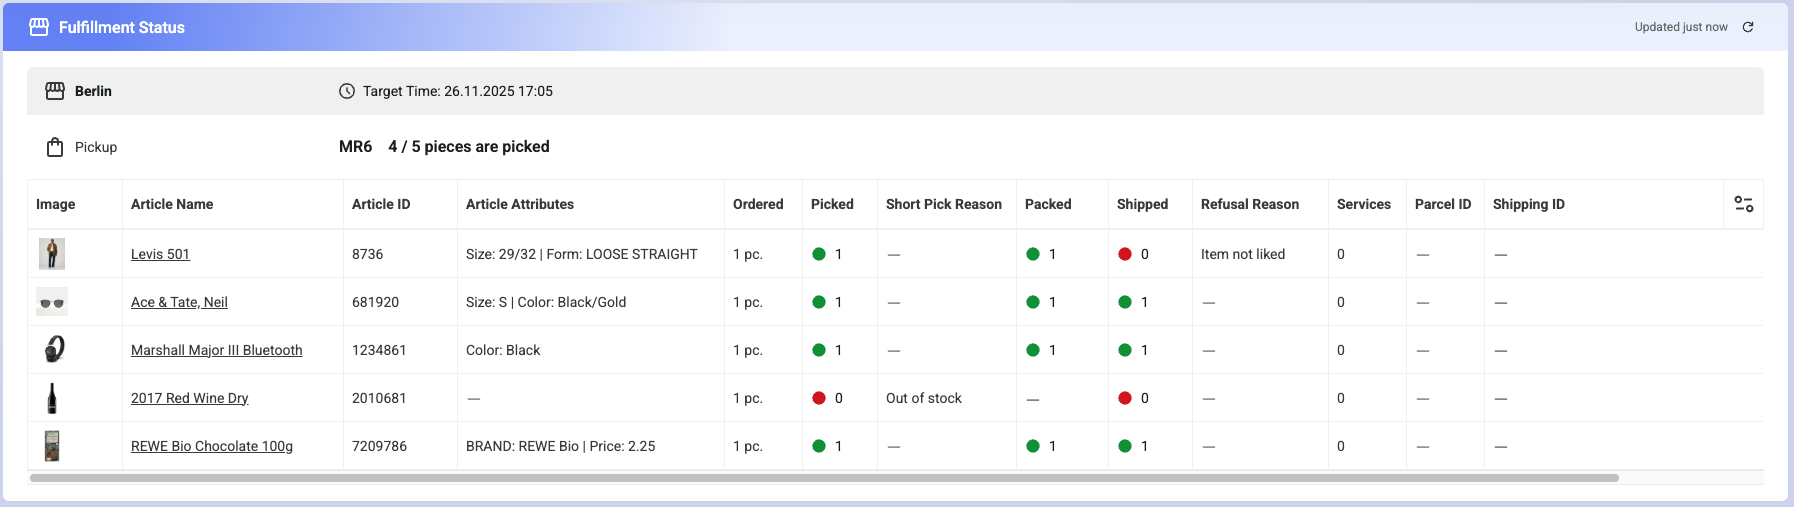Click the clock icon before Target Time
Viewport: 1794px width, 507px height.
(x=347, y=91)
